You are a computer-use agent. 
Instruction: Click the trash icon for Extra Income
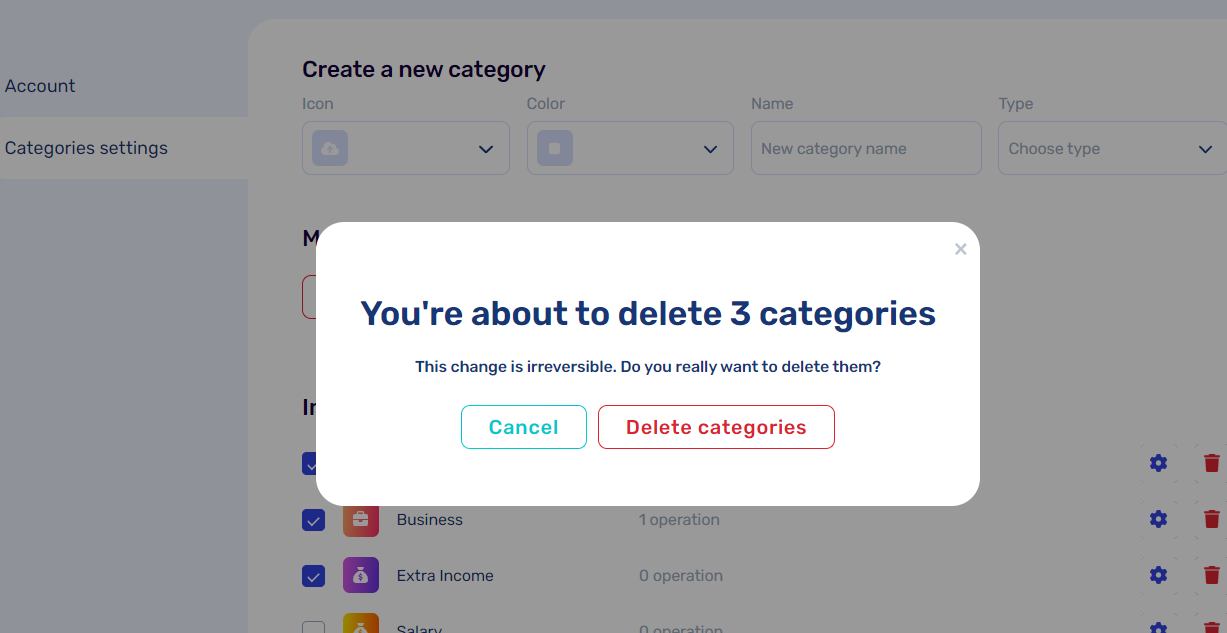pos(1211,575)
